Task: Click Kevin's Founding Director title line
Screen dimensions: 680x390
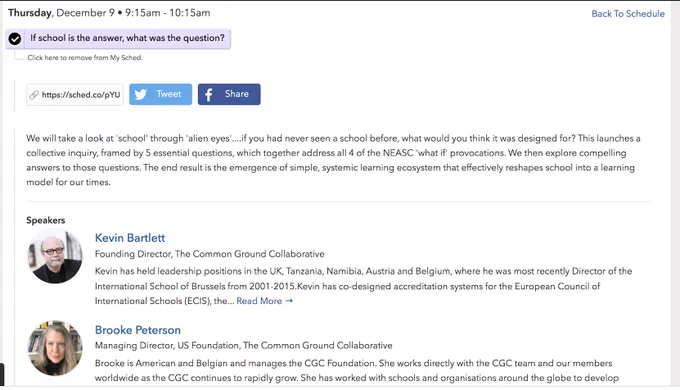Action: click(x=209, y=254)
